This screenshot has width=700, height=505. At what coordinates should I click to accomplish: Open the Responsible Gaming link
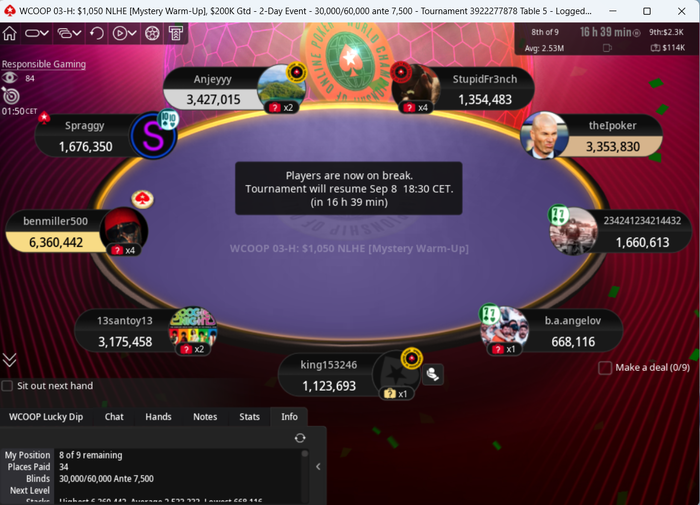tap(44, 64)
